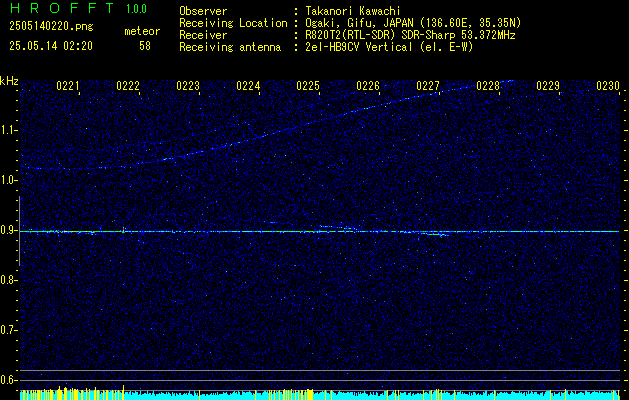Click the 0228 time marker

click(x=488, y=86)
